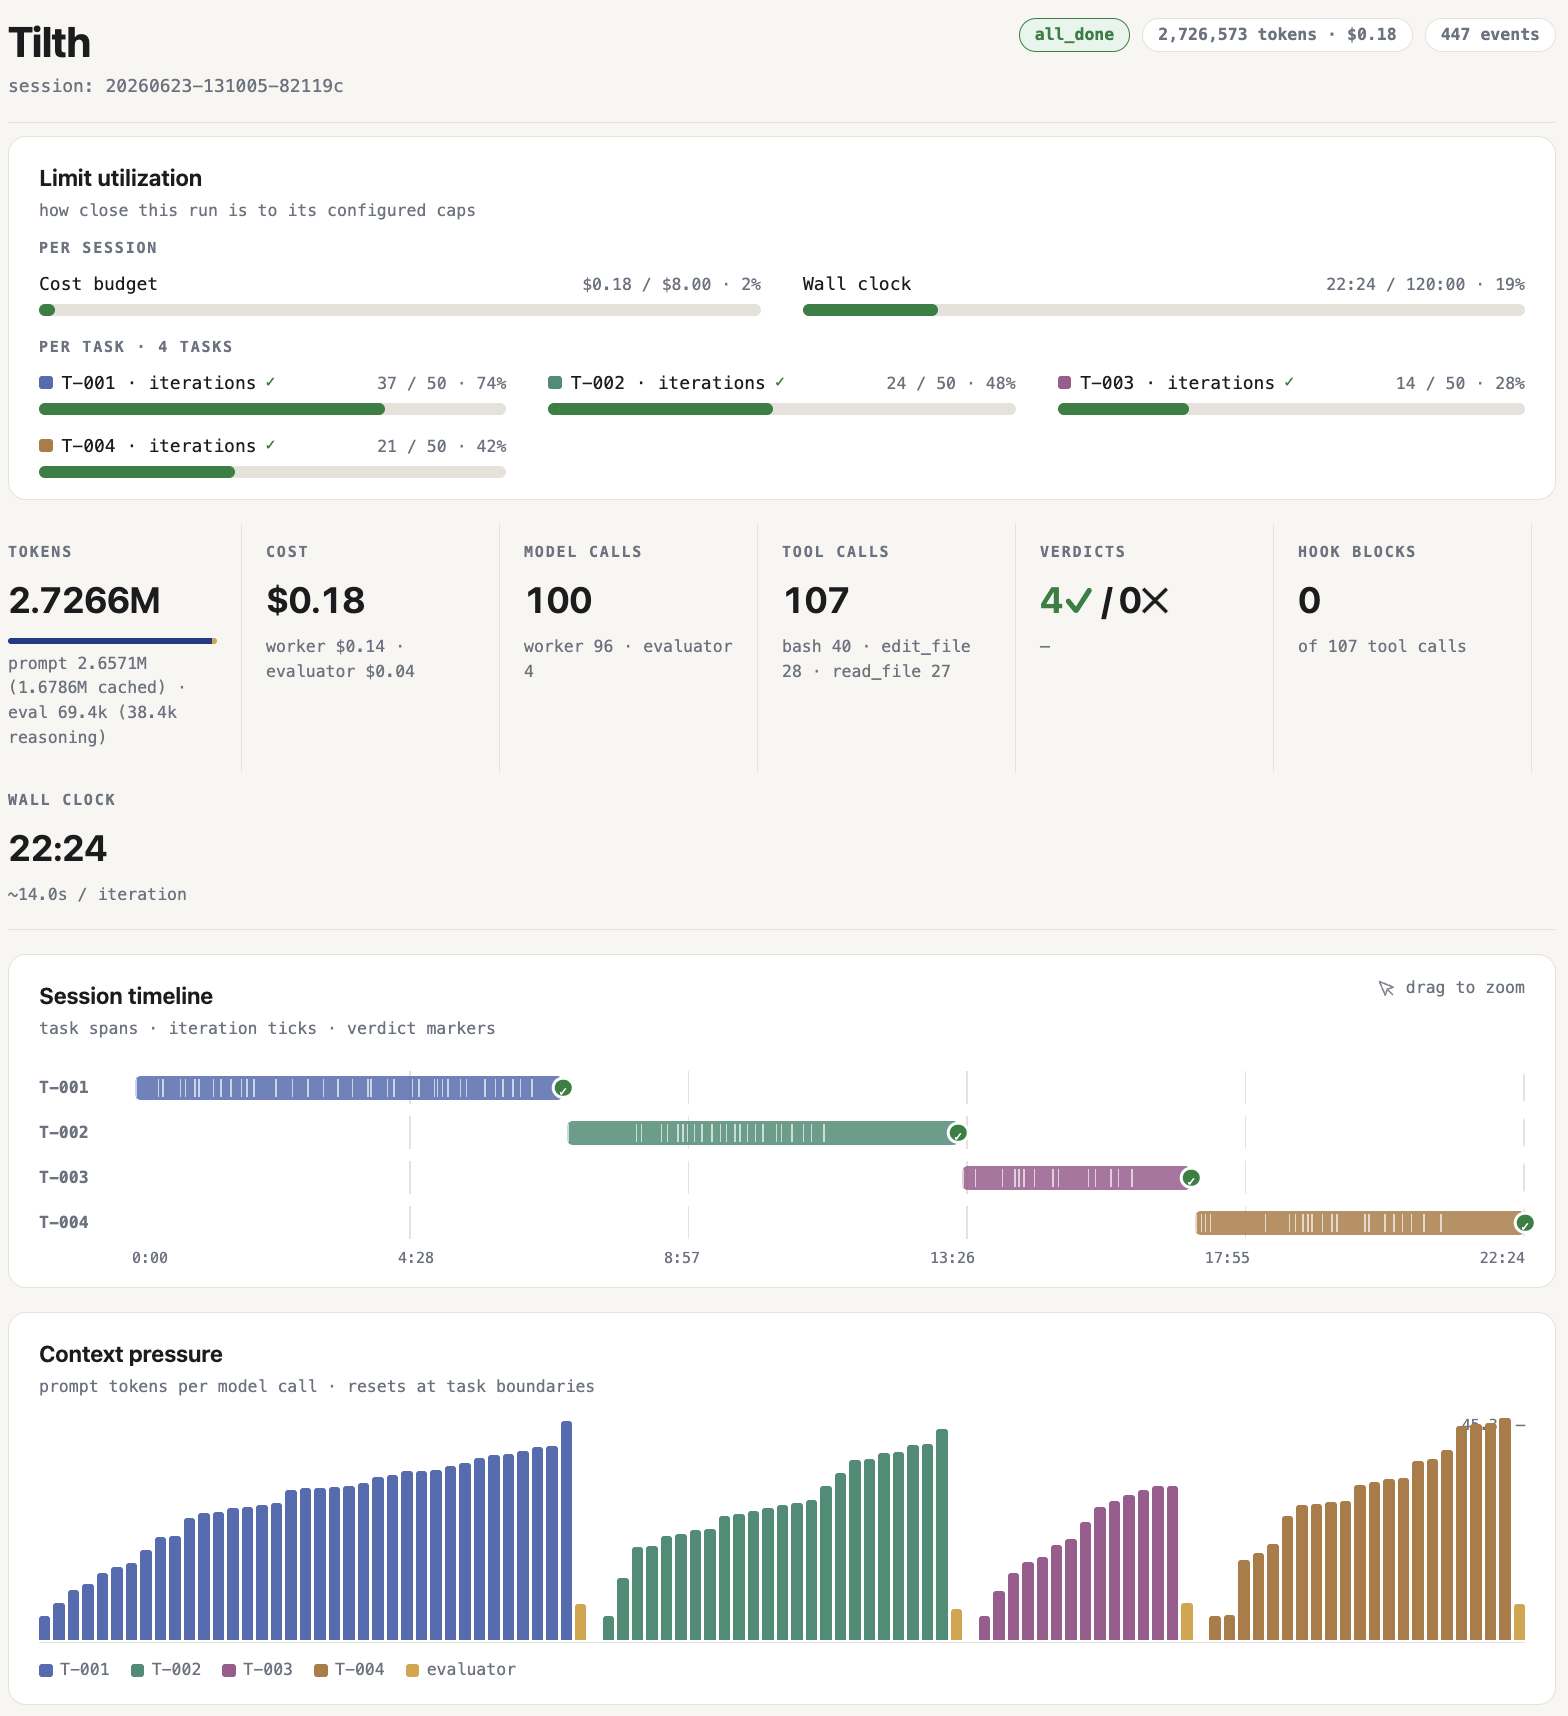Click the T-002 iterations checkmark
This screenshot has width=1568, height=1716.
[x=780, y=382]
